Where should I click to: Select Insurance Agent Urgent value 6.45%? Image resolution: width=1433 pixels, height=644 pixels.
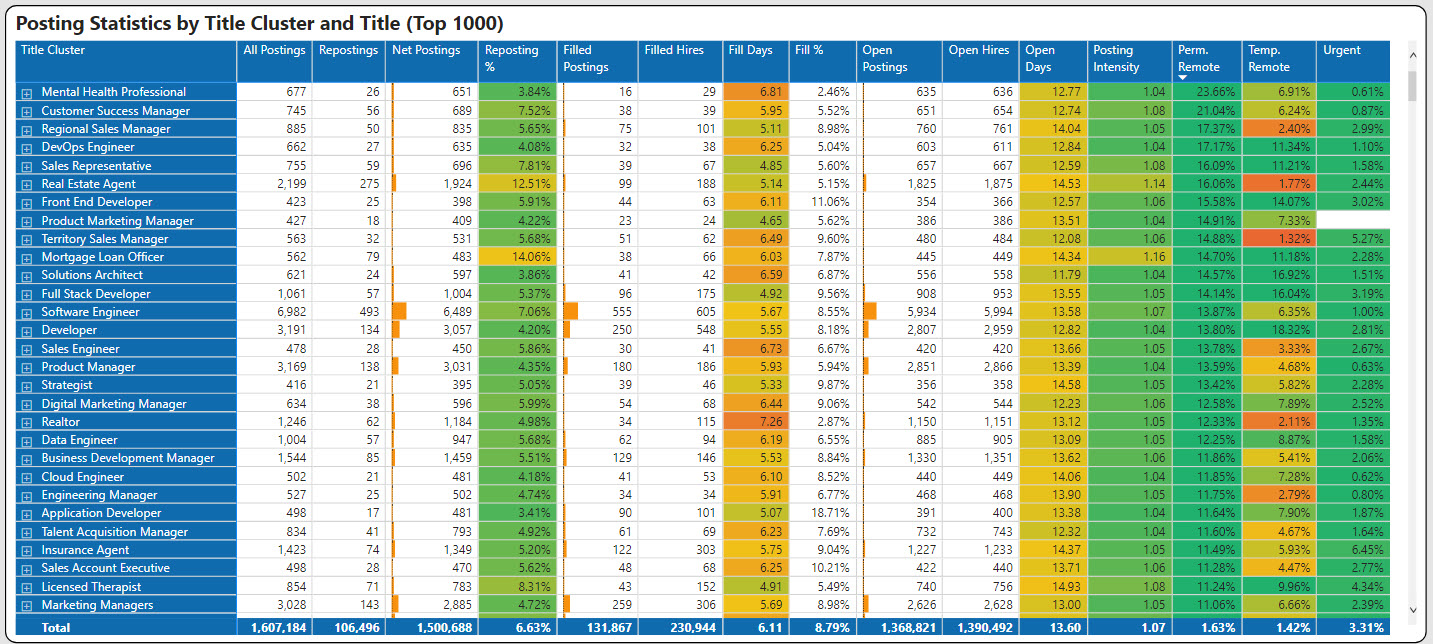[1353, 550]
